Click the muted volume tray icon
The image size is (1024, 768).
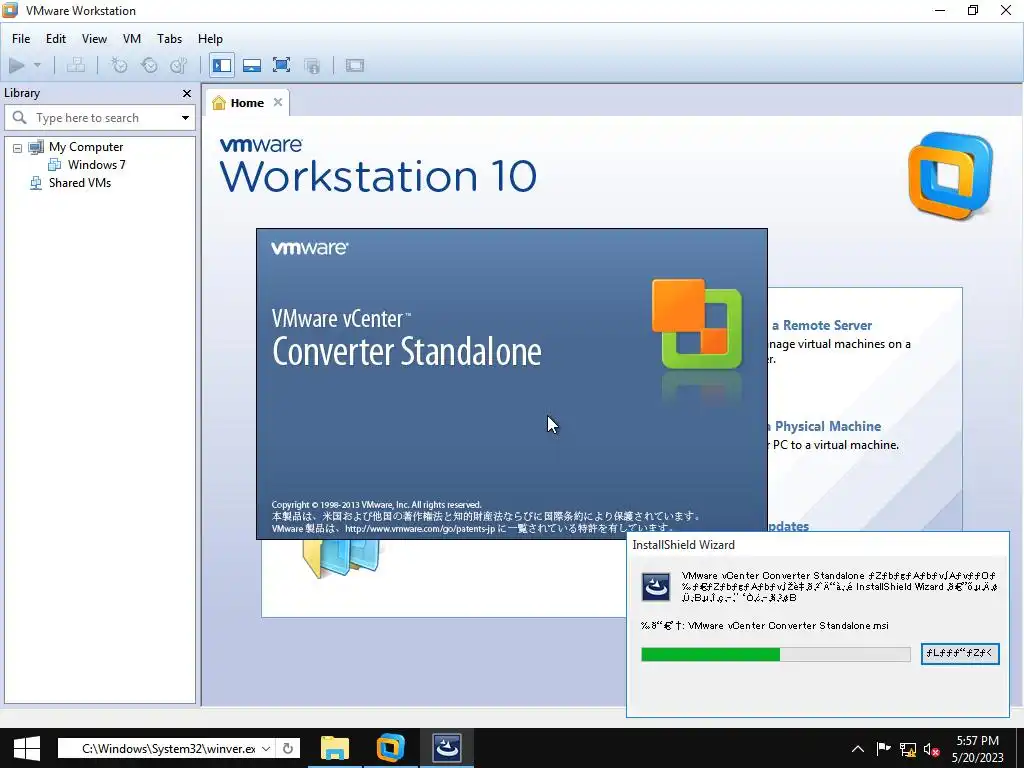[x=931, y=749]
